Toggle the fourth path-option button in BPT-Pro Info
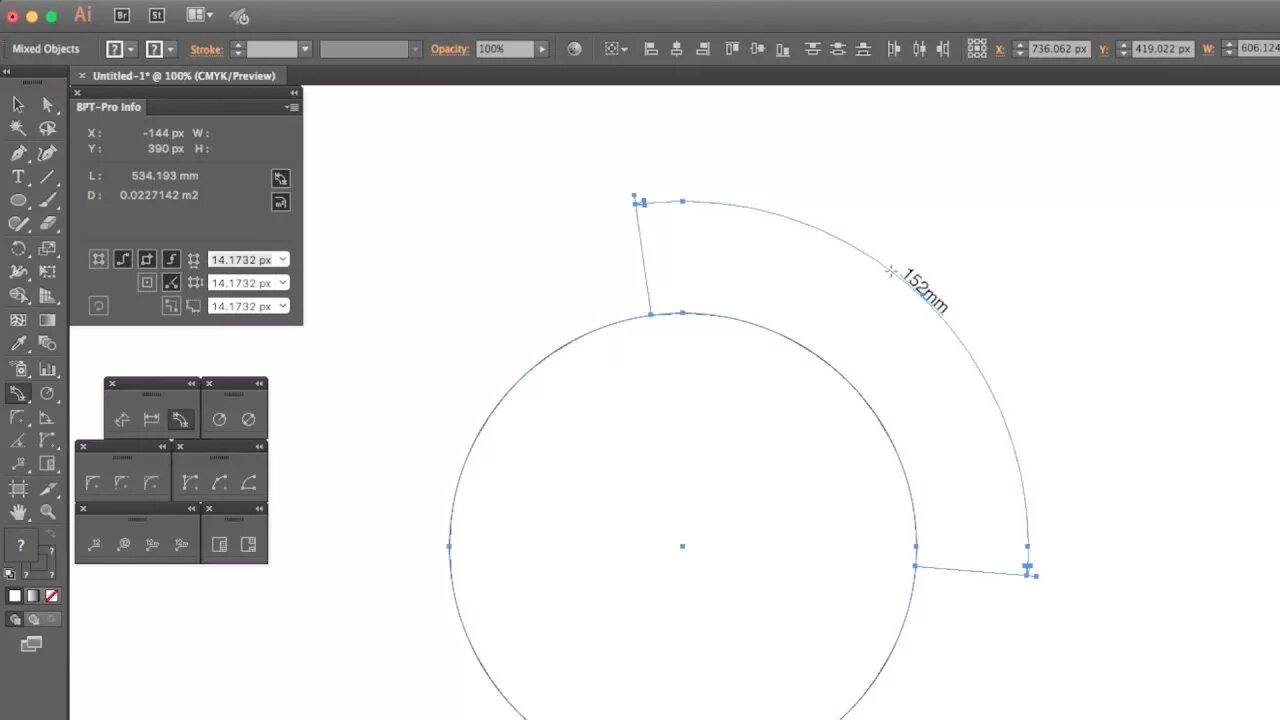Image resolution: width=1280 pixels, height=720 pixels. point(171,259)
